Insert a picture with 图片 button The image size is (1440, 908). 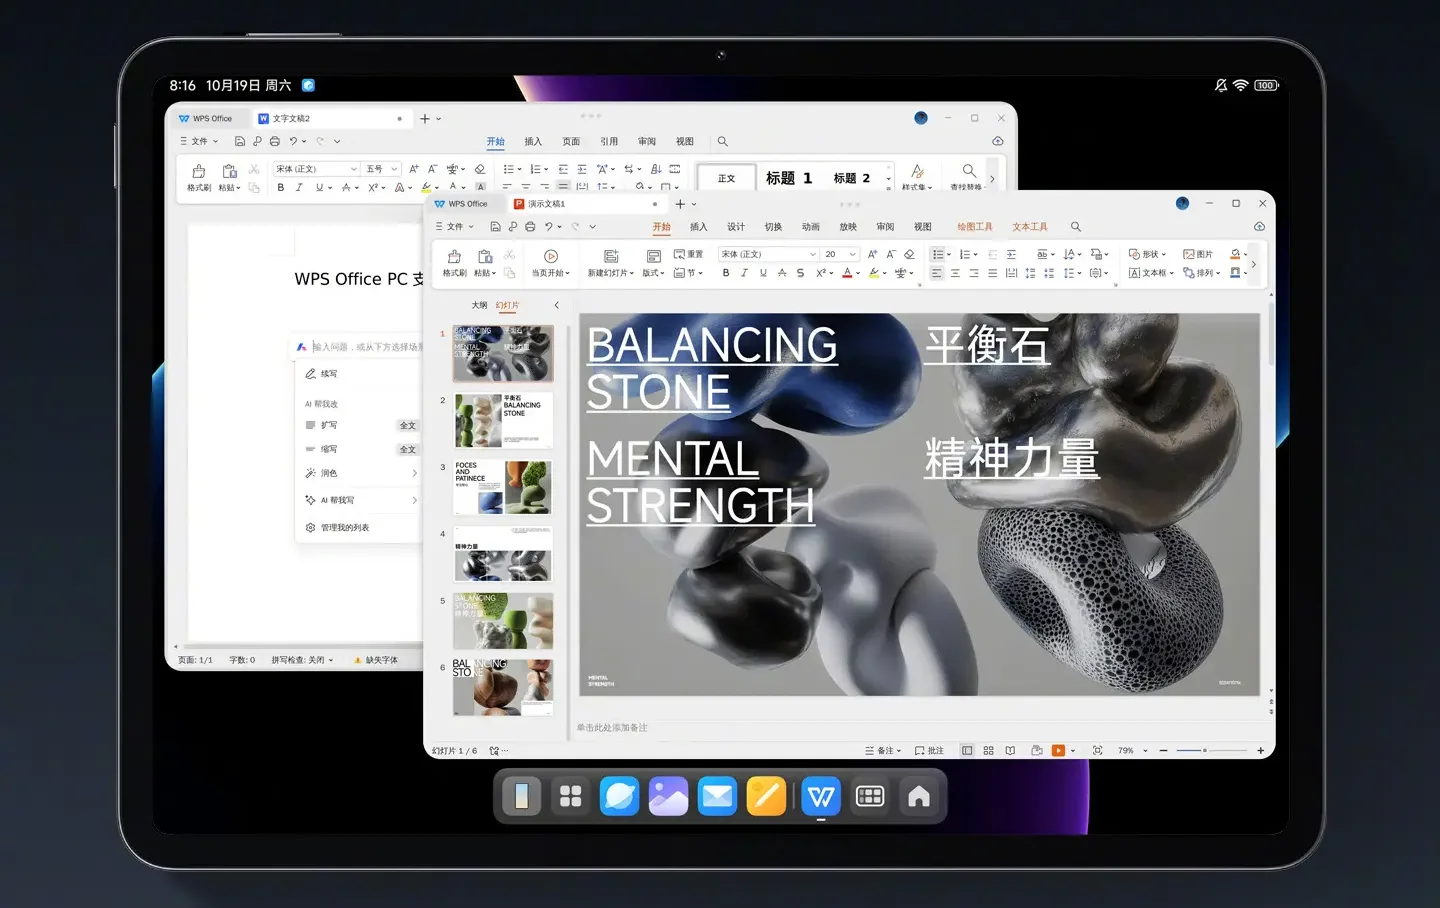tap(1198, 254)
